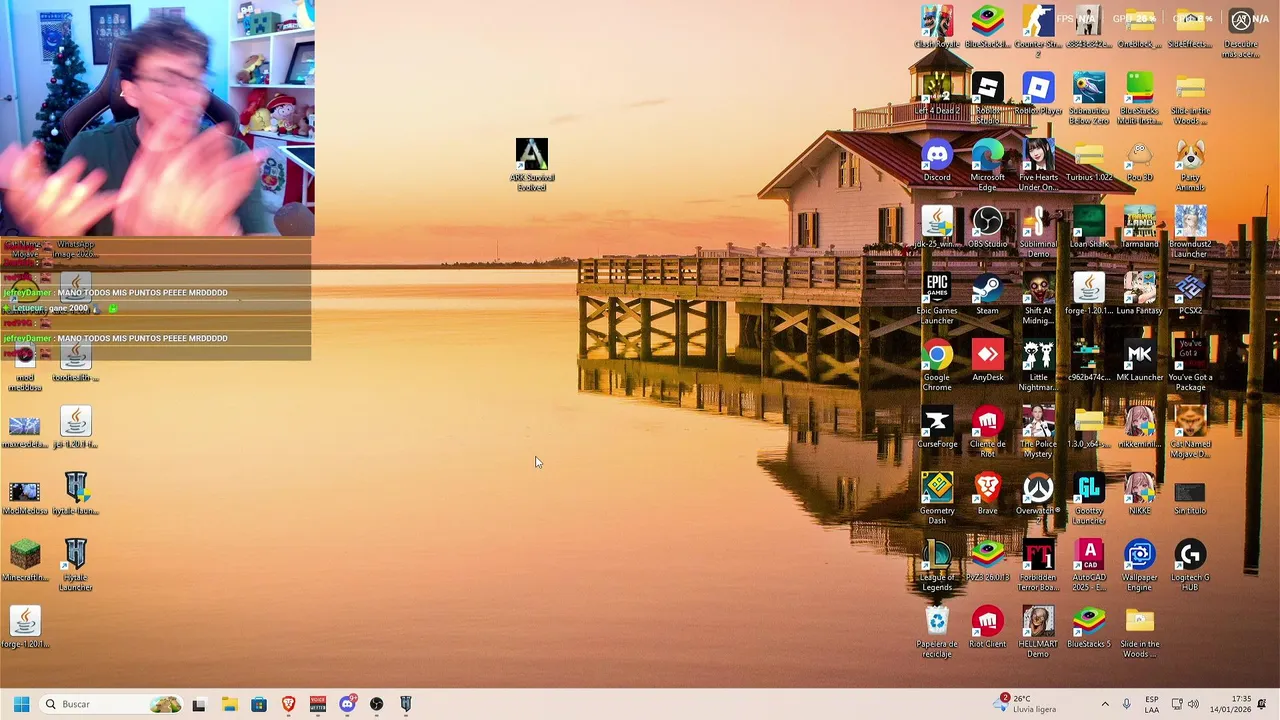Switch the ESP LAA input language
1280x720 pixels.
(1152, 704)
